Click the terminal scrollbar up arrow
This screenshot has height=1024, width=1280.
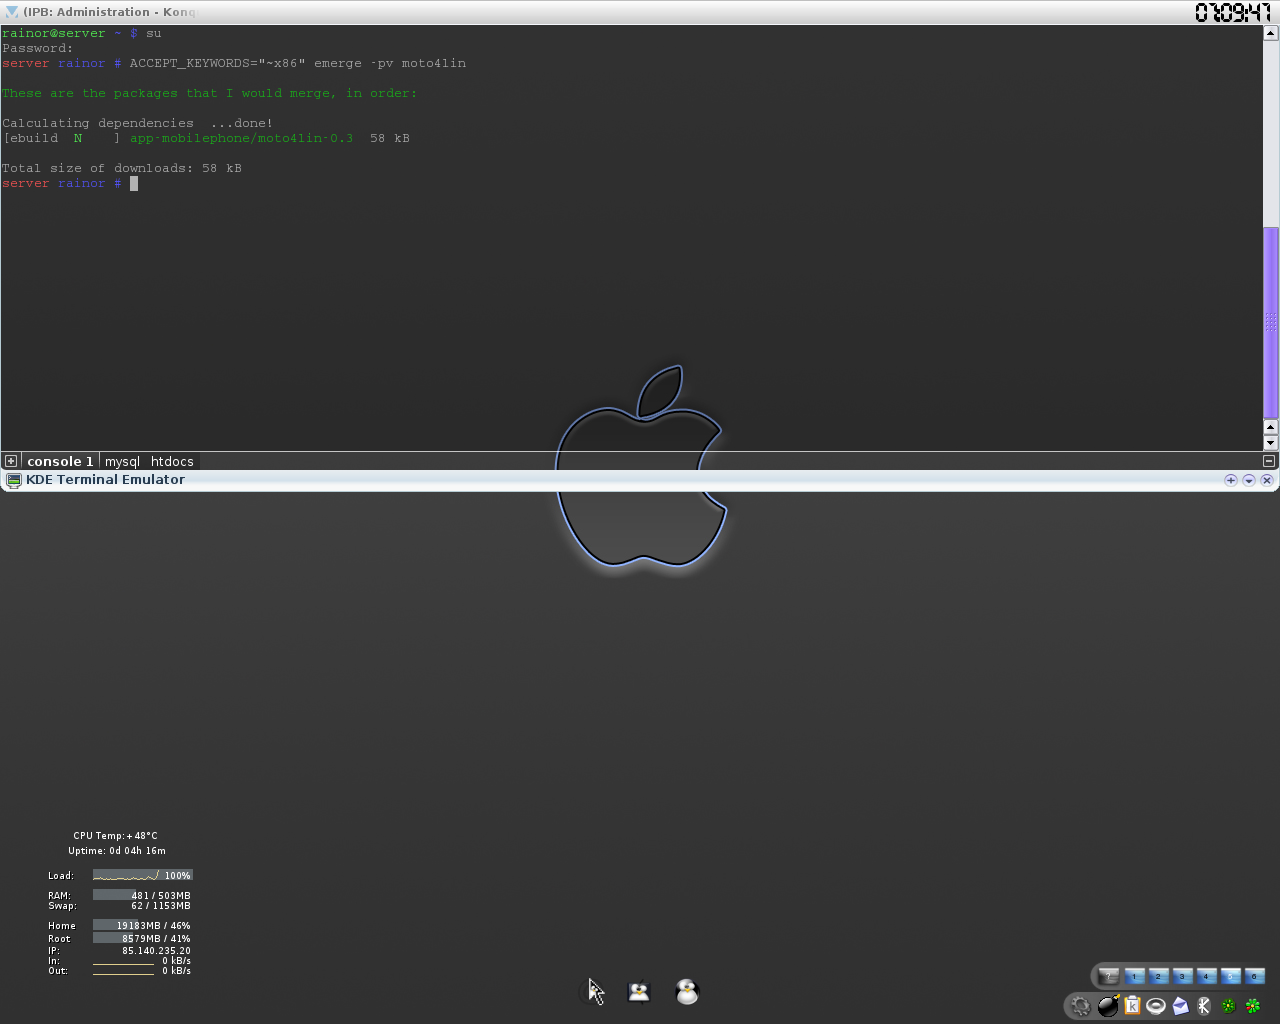pos(1271,33)
